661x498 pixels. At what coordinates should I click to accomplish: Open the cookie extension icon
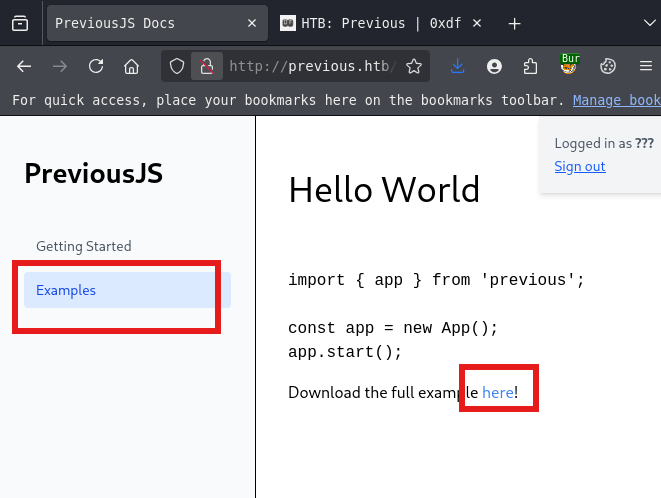(x=607, y=66)
